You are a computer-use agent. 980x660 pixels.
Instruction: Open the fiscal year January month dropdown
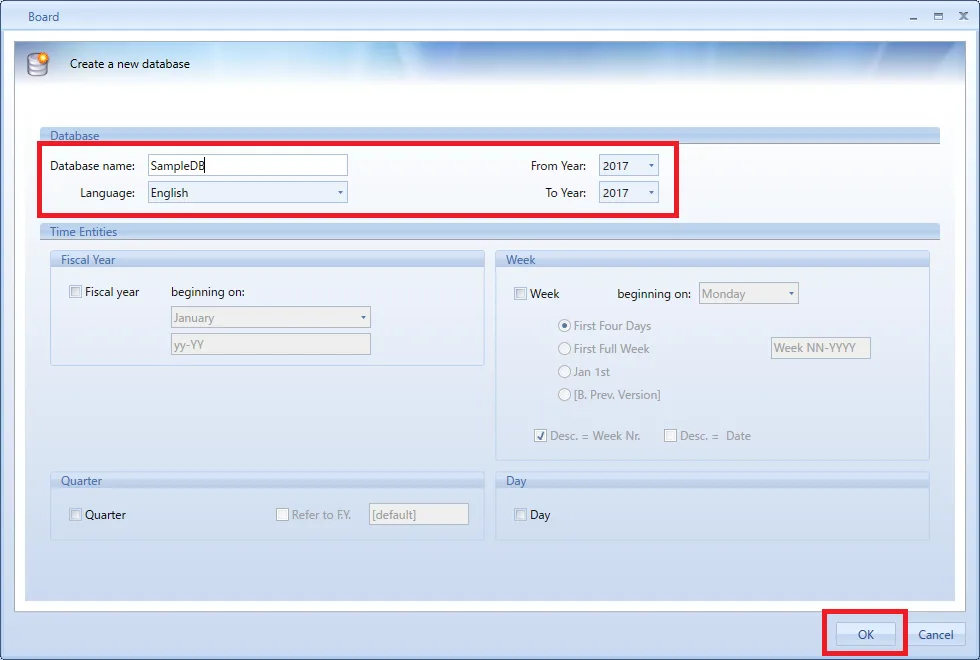coord(270,318)
